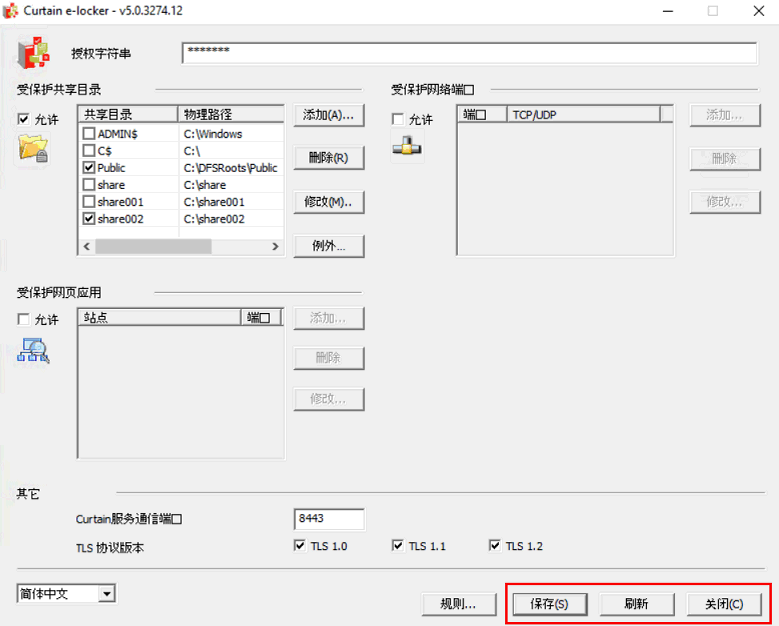The image size is (779, 626).
Task: Click the TCP/UDP column header
Action: tap(584, 114)
